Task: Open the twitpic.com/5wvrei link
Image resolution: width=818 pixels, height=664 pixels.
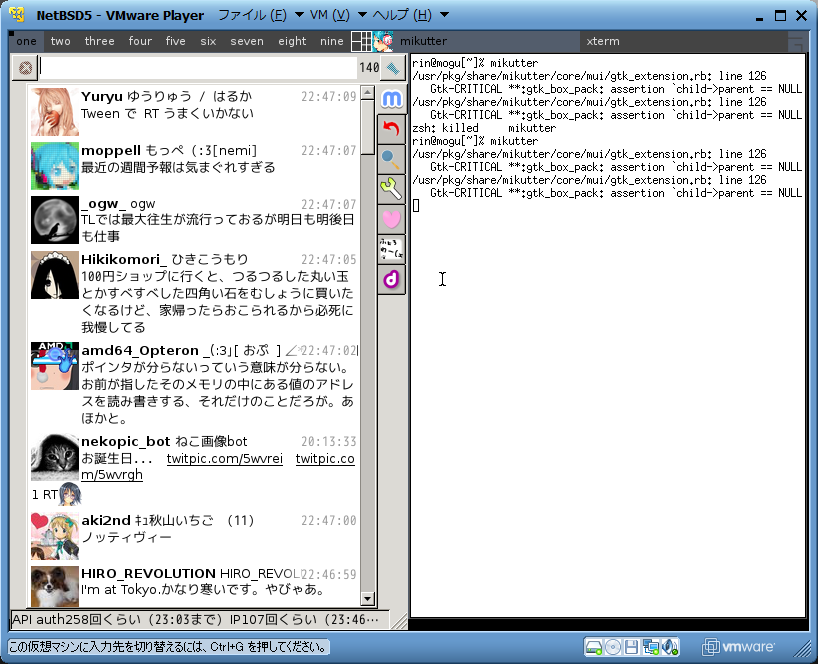Action: pyautogui.click(x=224, y=459)
